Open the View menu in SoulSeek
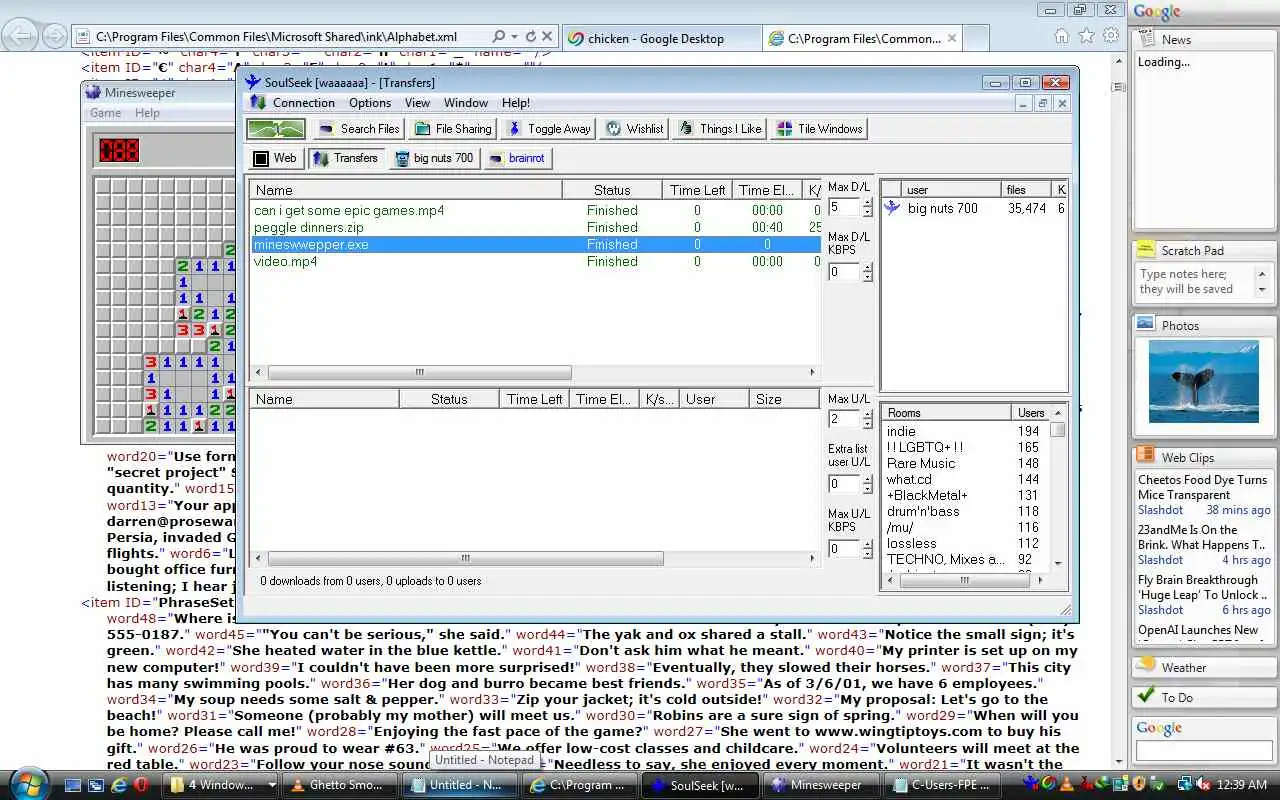Screen dimensions: 1280x800 (417, 103)
